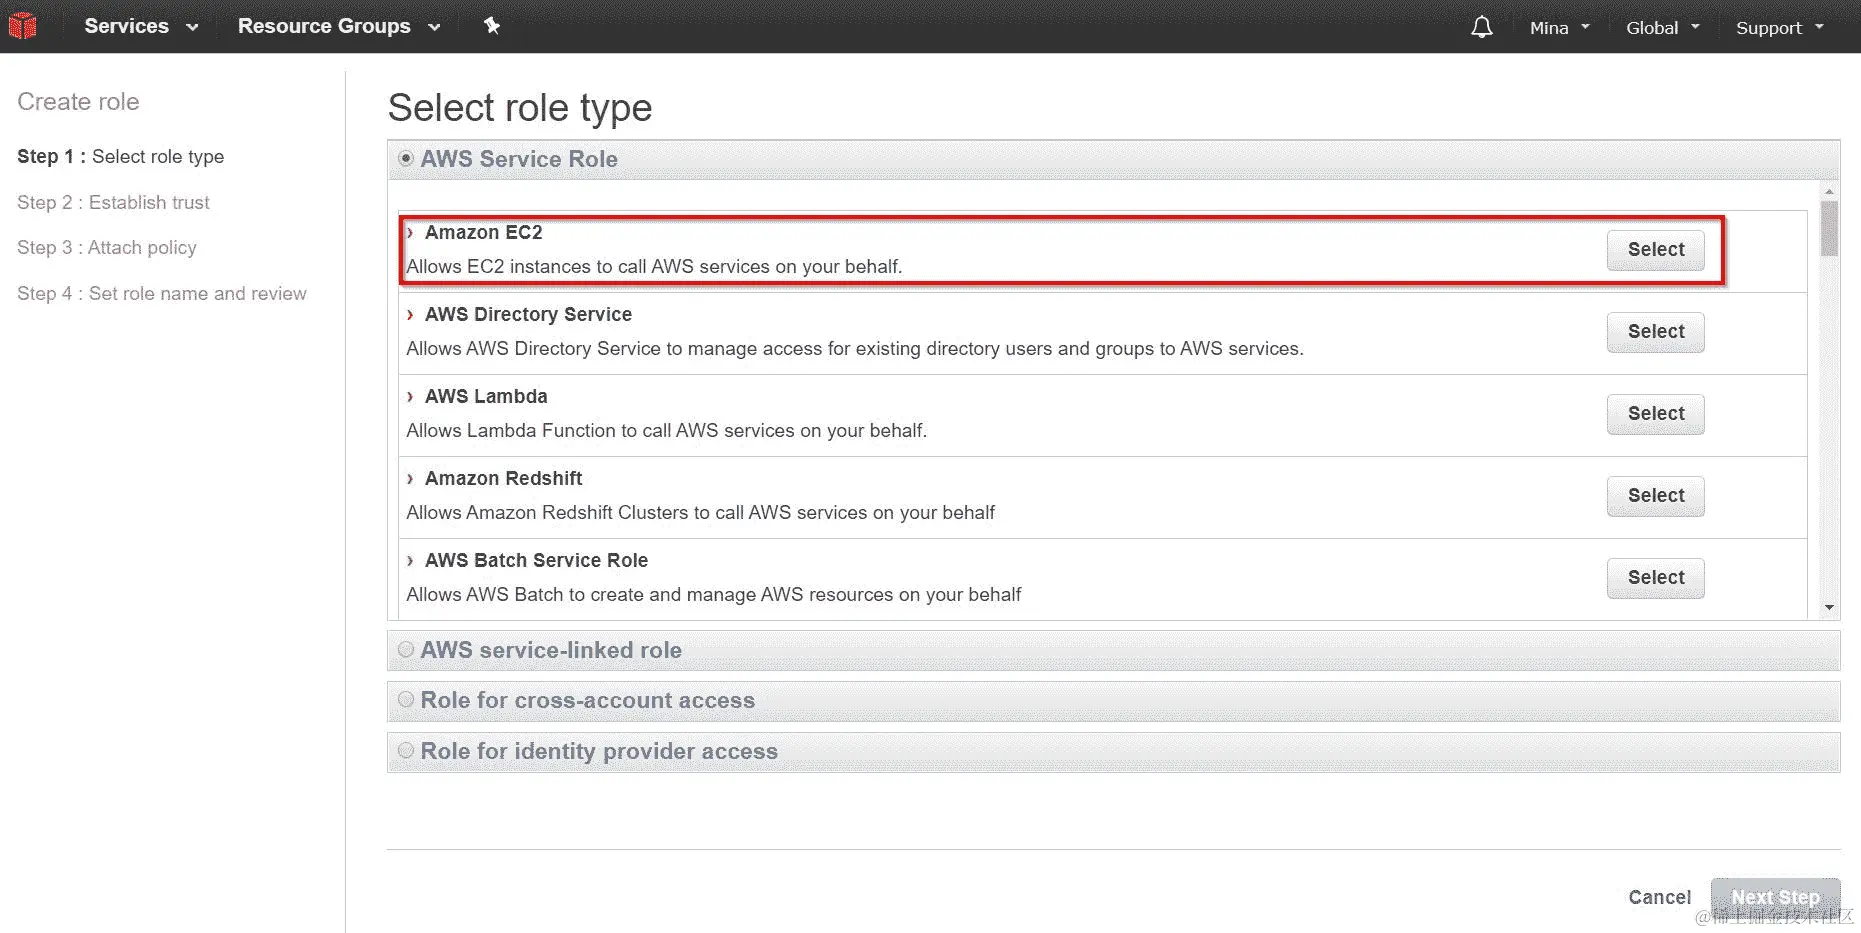Image resolution: width=1861 pixels, height=933 pixels.
Task: Click the role list scroll down arrow
Action: click(x=1829, y=608)
